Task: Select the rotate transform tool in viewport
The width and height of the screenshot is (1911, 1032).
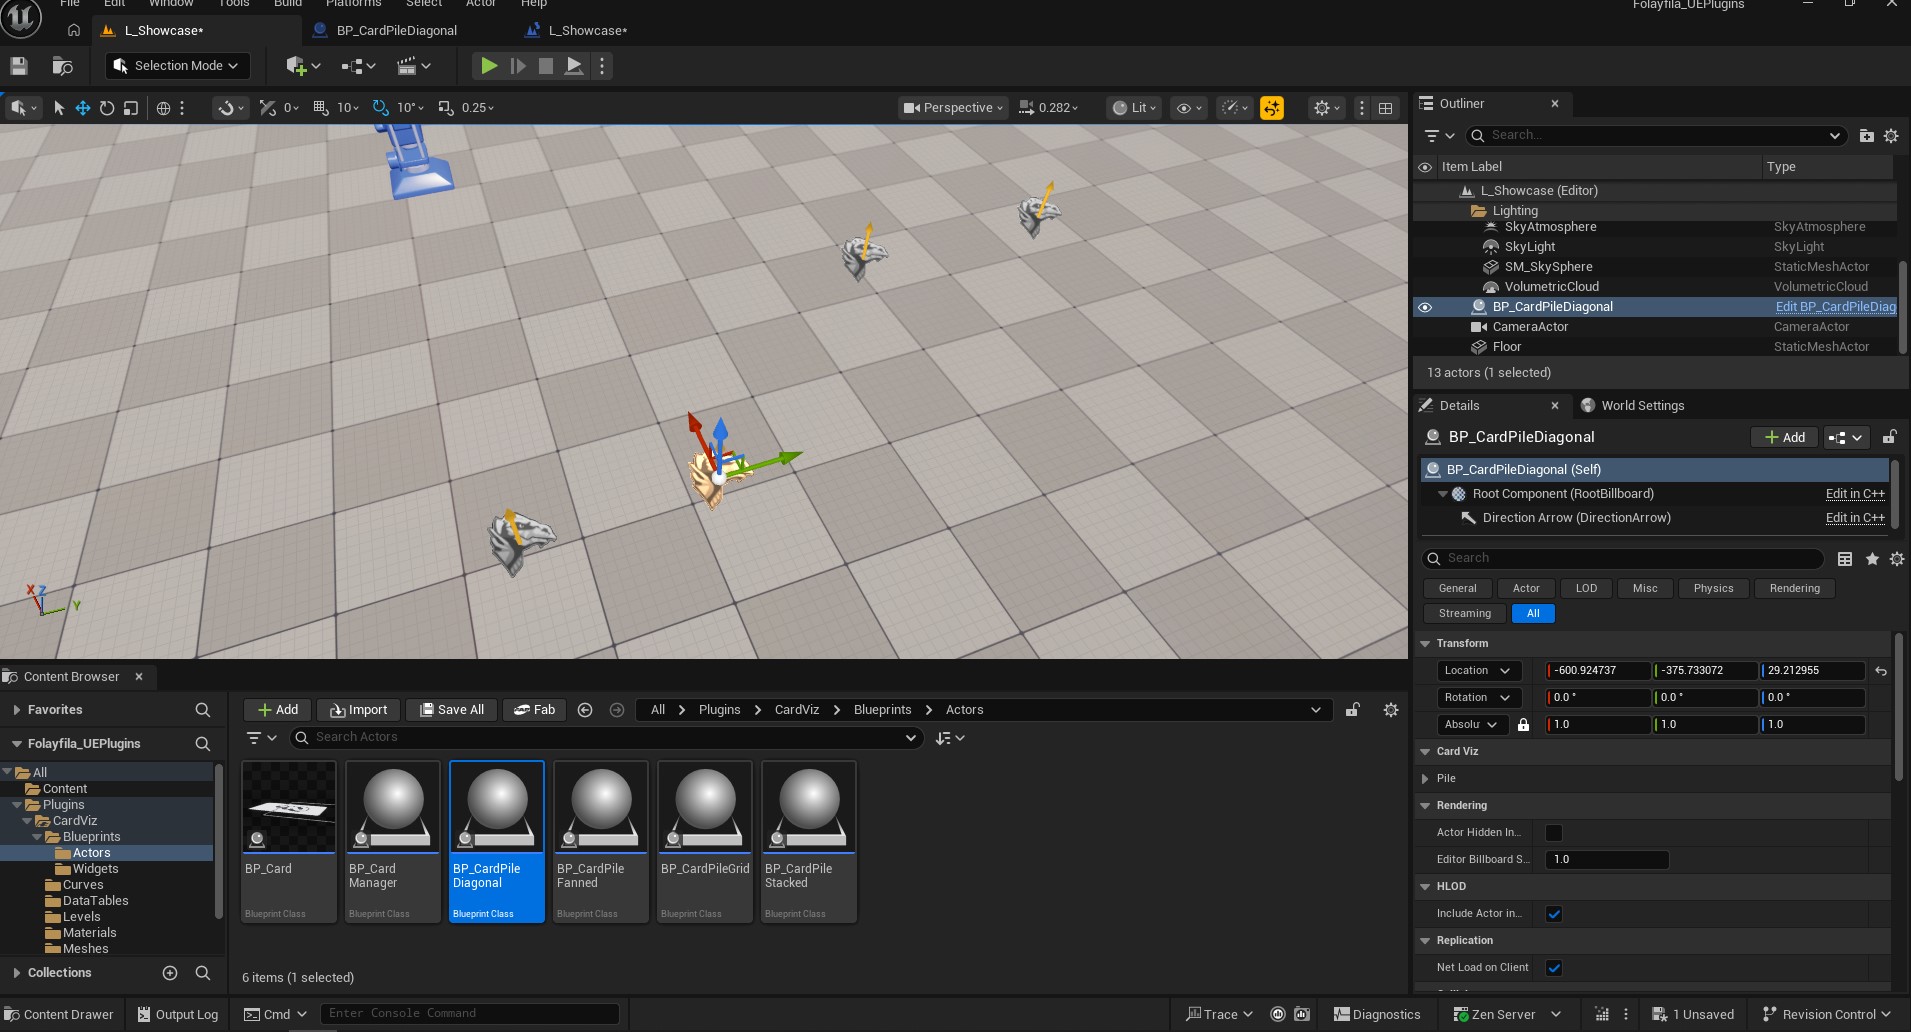Action: tap(107, 108)
